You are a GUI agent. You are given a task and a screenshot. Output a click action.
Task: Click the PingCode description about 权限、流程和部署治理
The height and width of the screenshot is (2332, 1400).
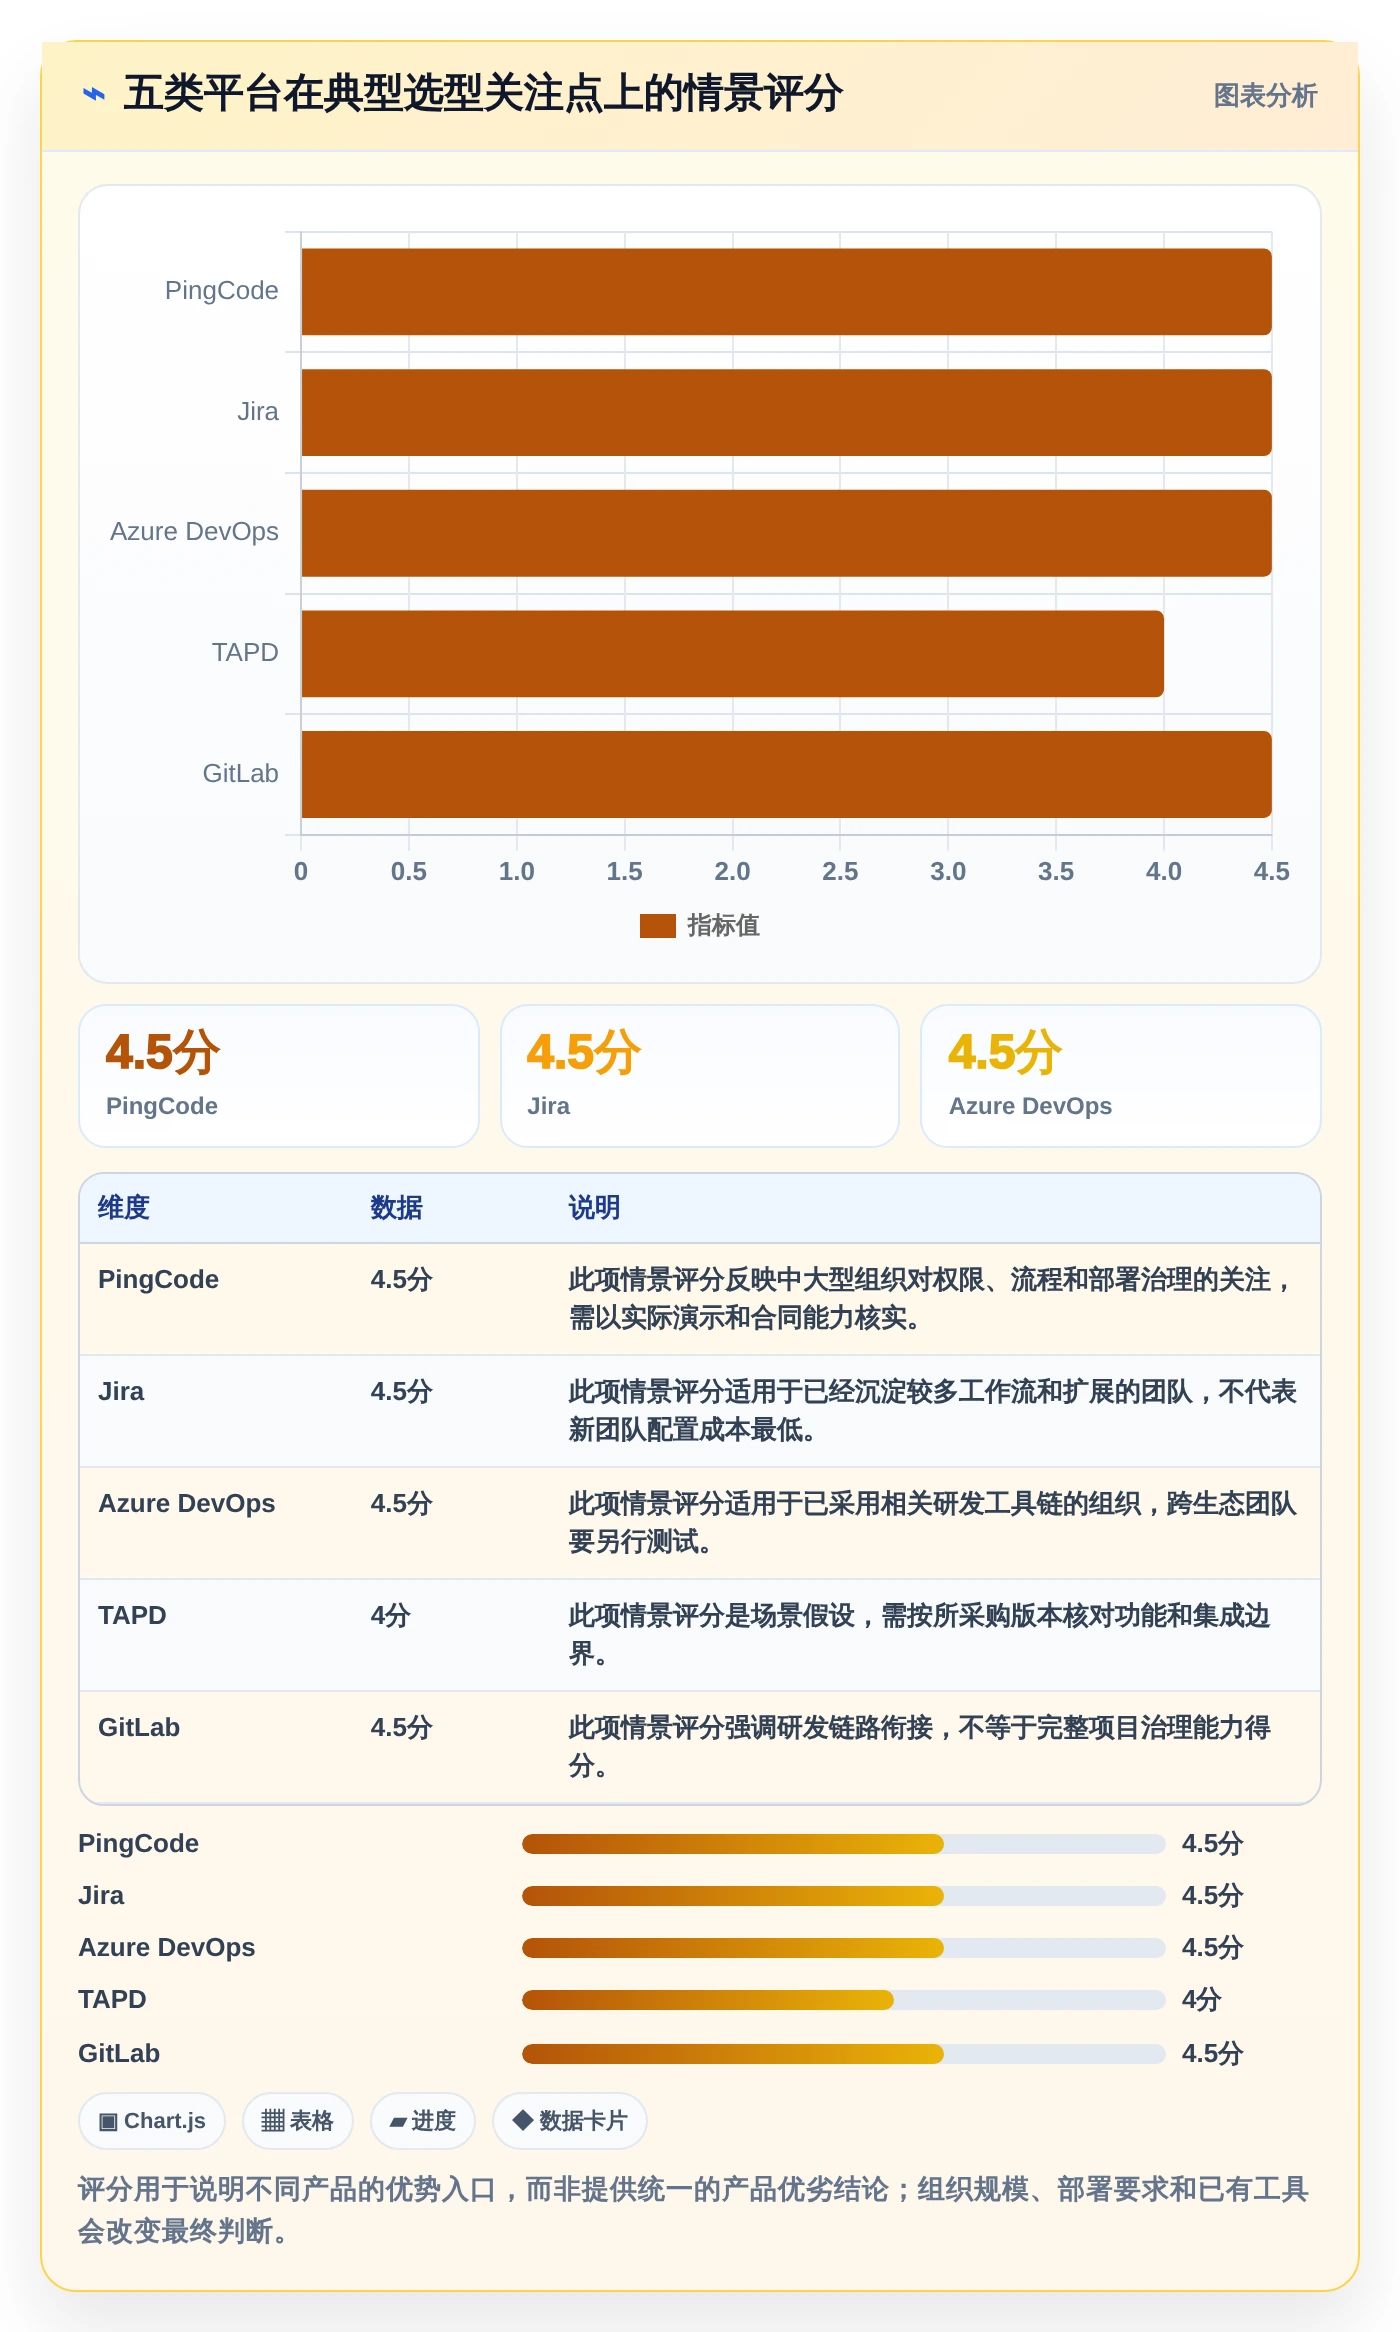point(933,1299)
